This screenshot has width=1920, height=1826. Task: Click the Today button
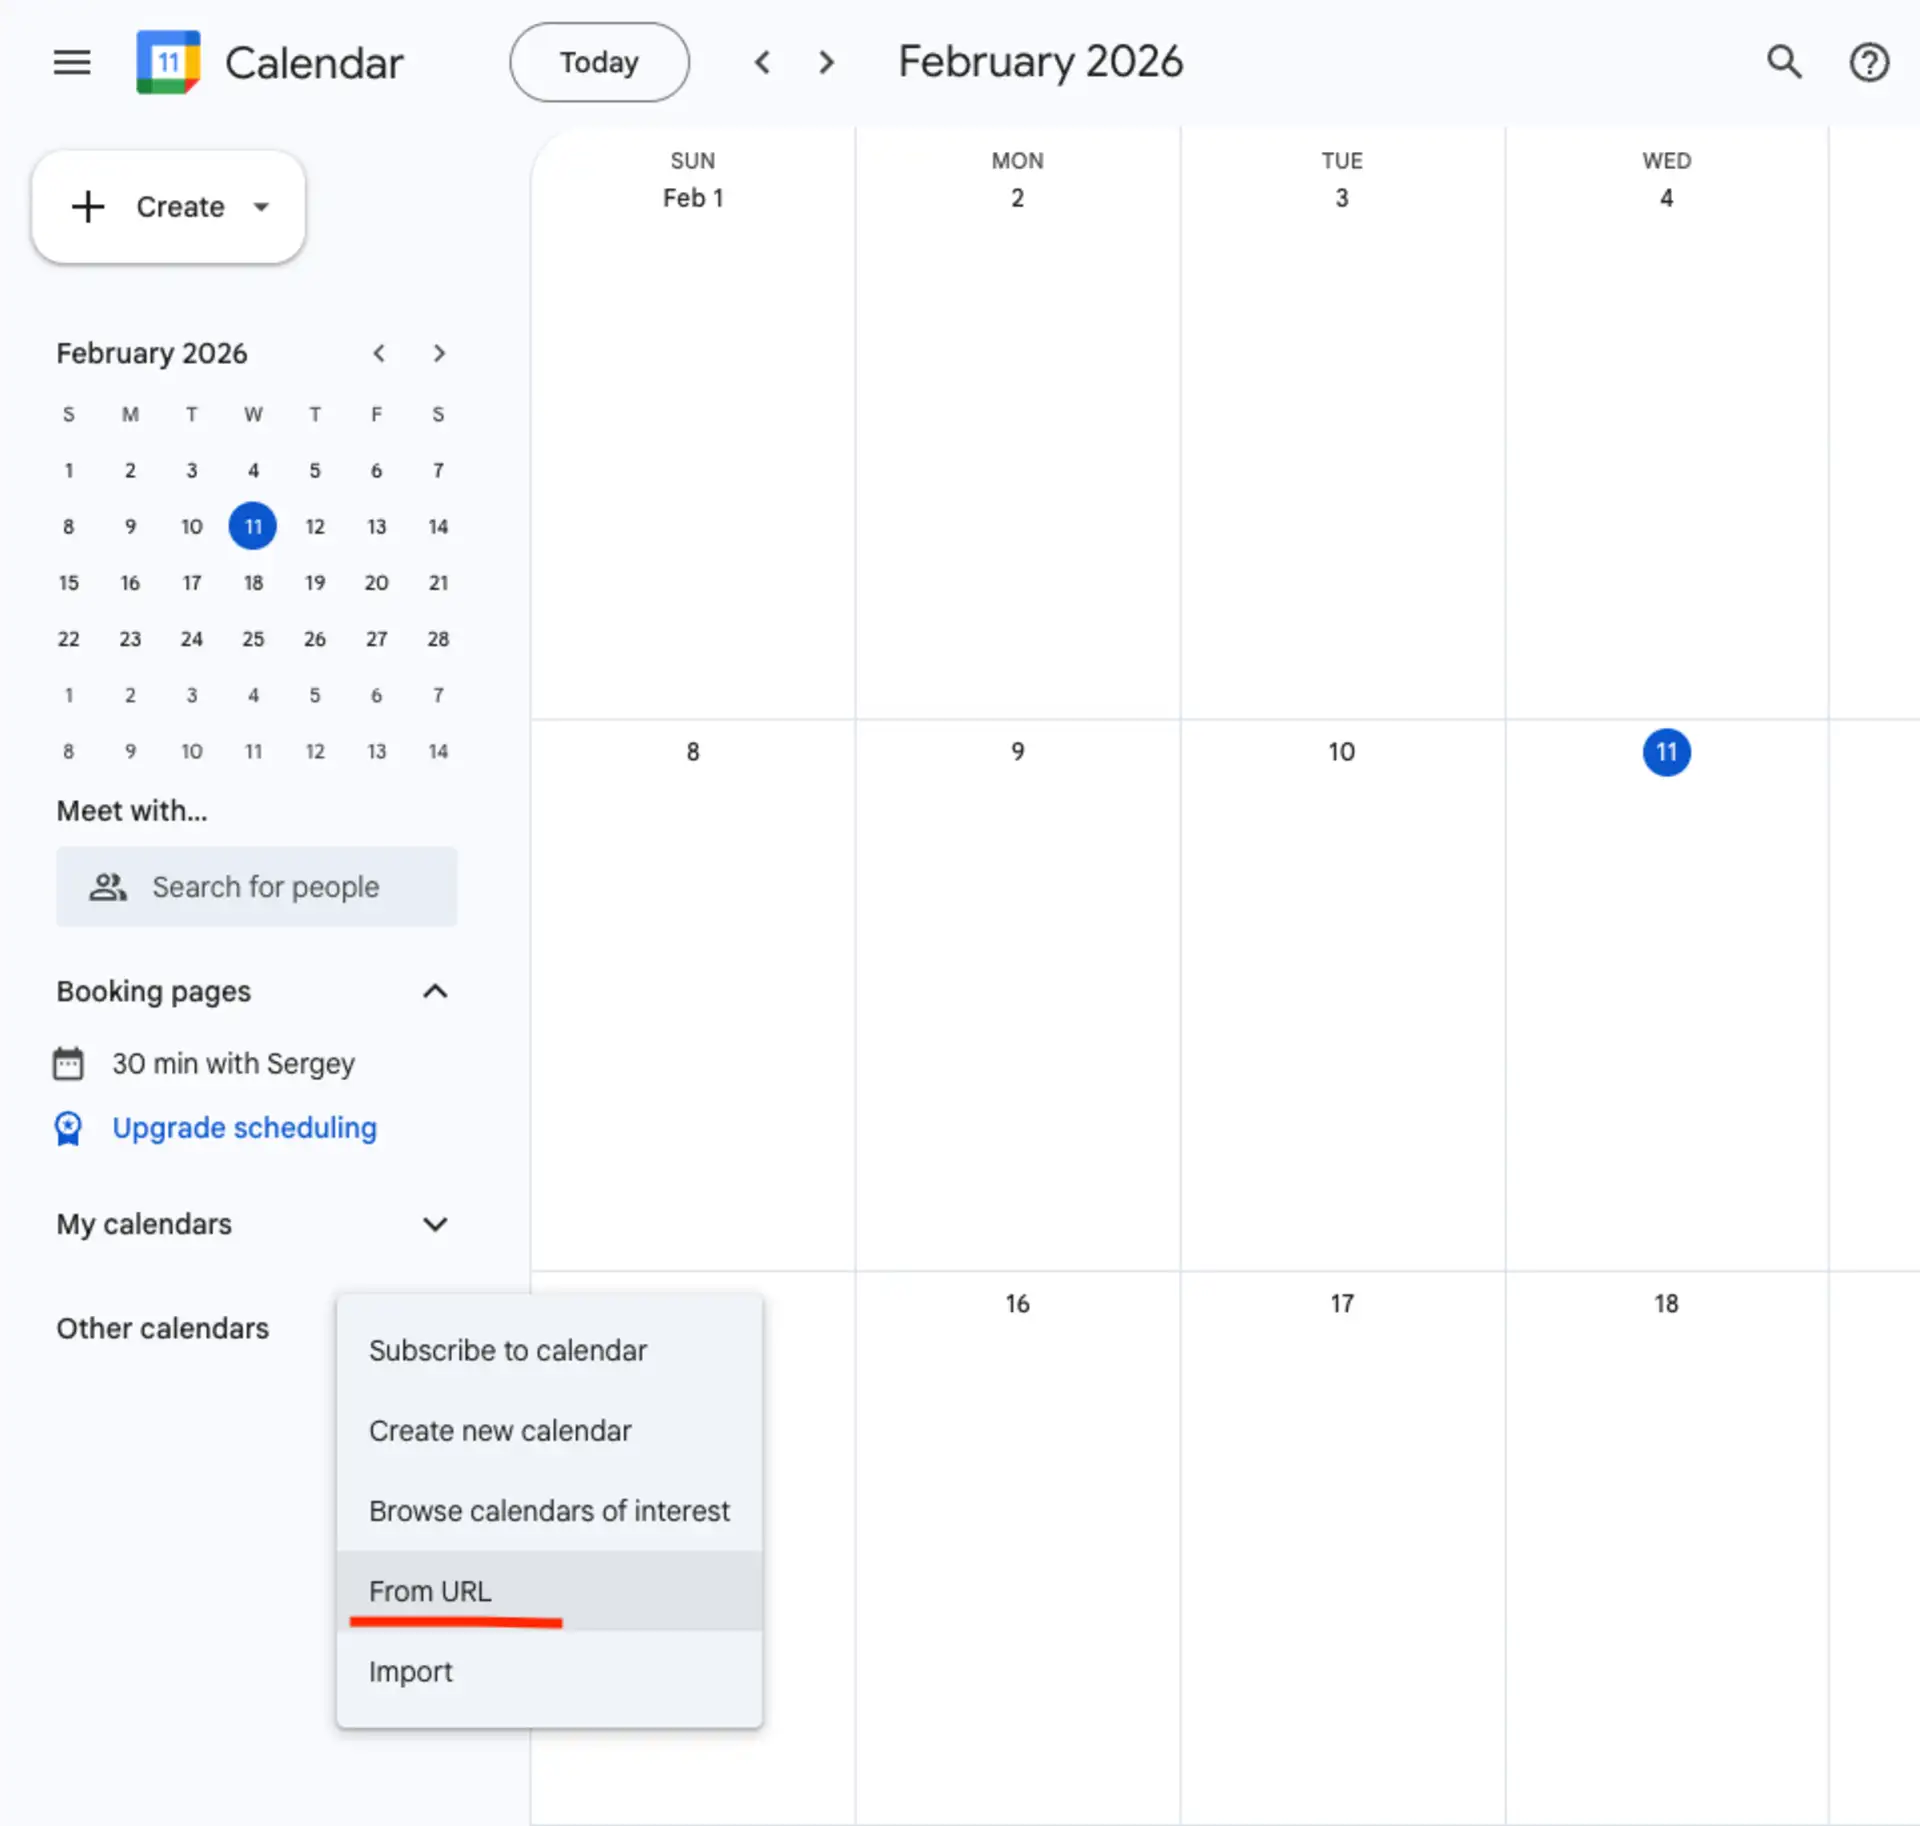click(x=598, y=62)
